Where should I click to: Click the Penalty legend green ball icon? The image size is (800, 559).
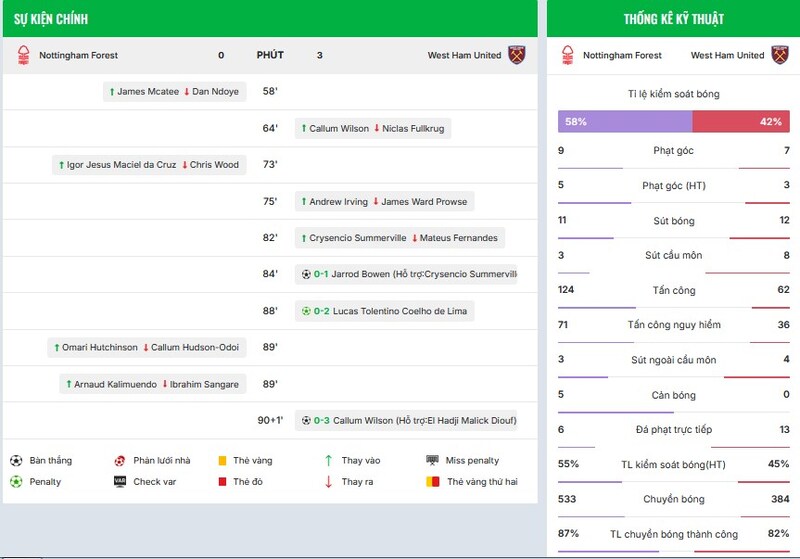pos(16,481)
